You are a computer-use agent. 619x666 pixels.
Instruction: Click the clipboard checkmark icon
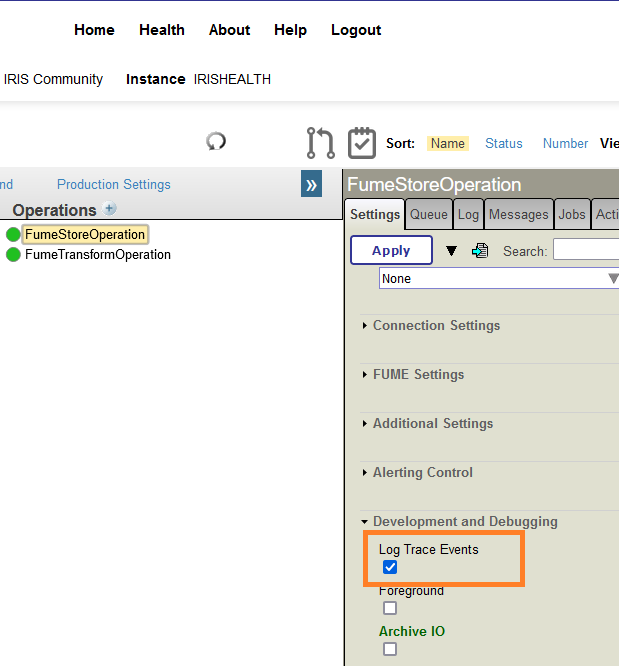pos(361,143)
